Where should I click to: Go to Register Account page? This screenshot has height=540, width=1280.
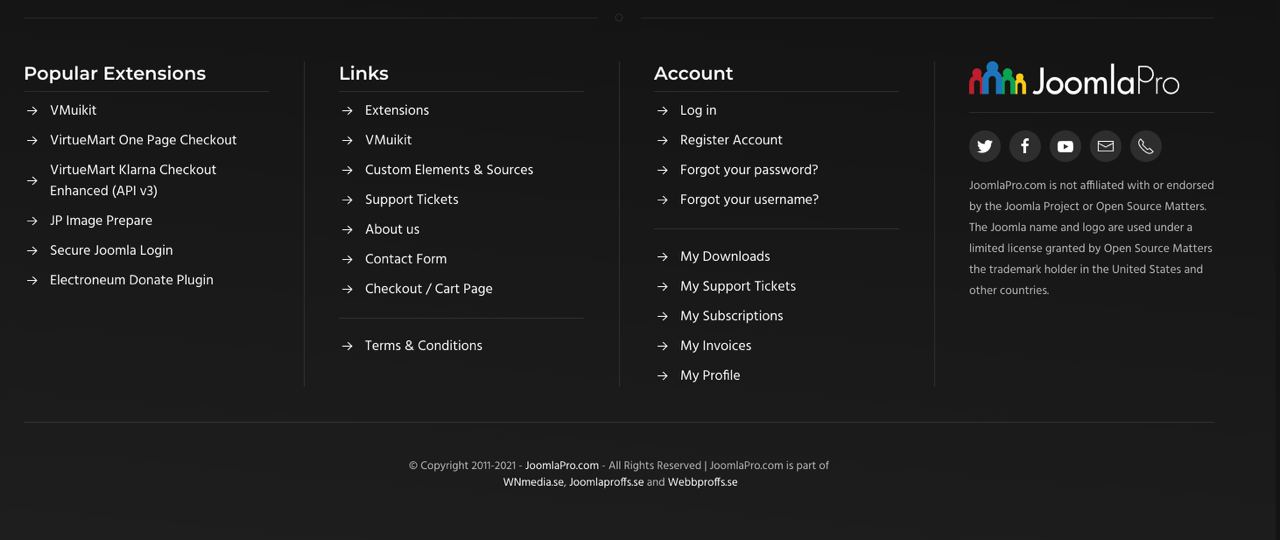731,140
